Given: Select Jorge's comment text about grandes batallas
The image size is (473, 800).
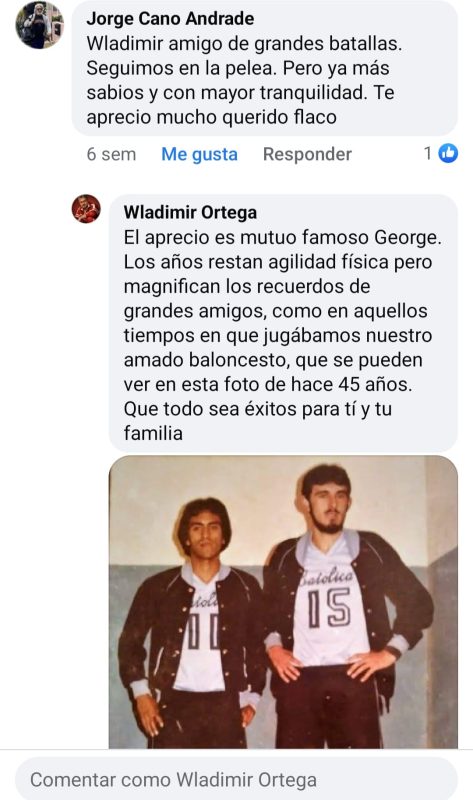Looking at the screenshot, I should click(x=244, y=80).
